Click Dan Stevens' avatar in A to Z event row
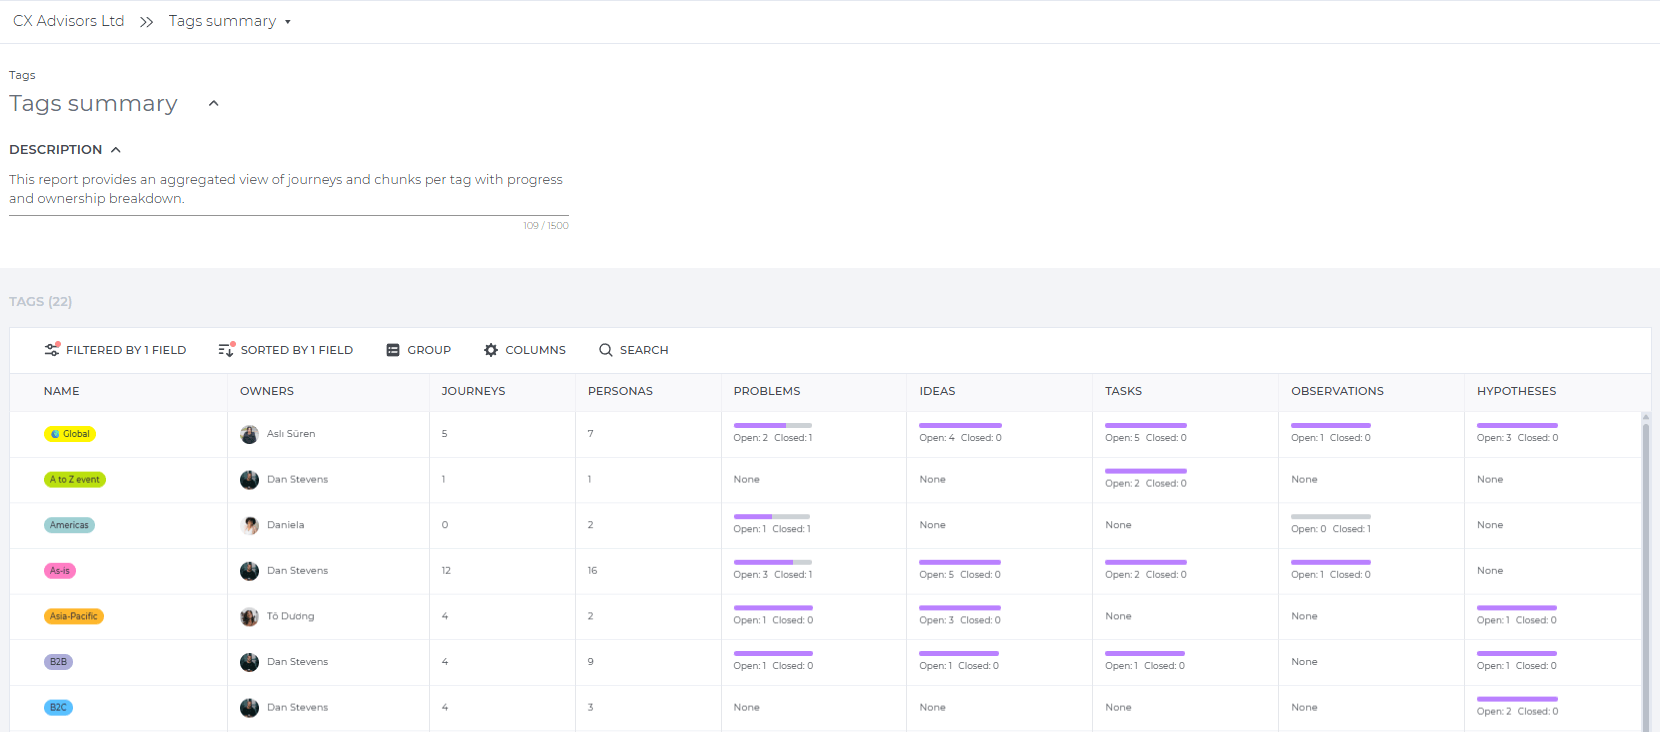Viewport: 1660px width, 732px height. pyautogui.click(x=250, y=480)
